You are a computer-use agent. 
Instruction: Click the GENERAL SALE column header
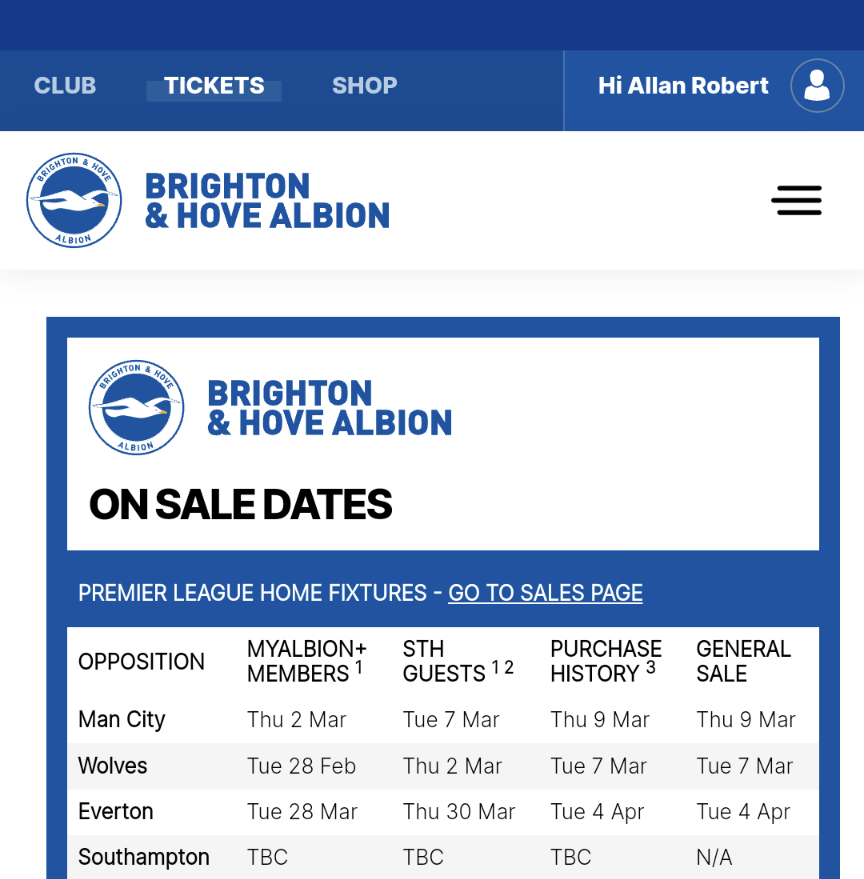tap(743, 661)
